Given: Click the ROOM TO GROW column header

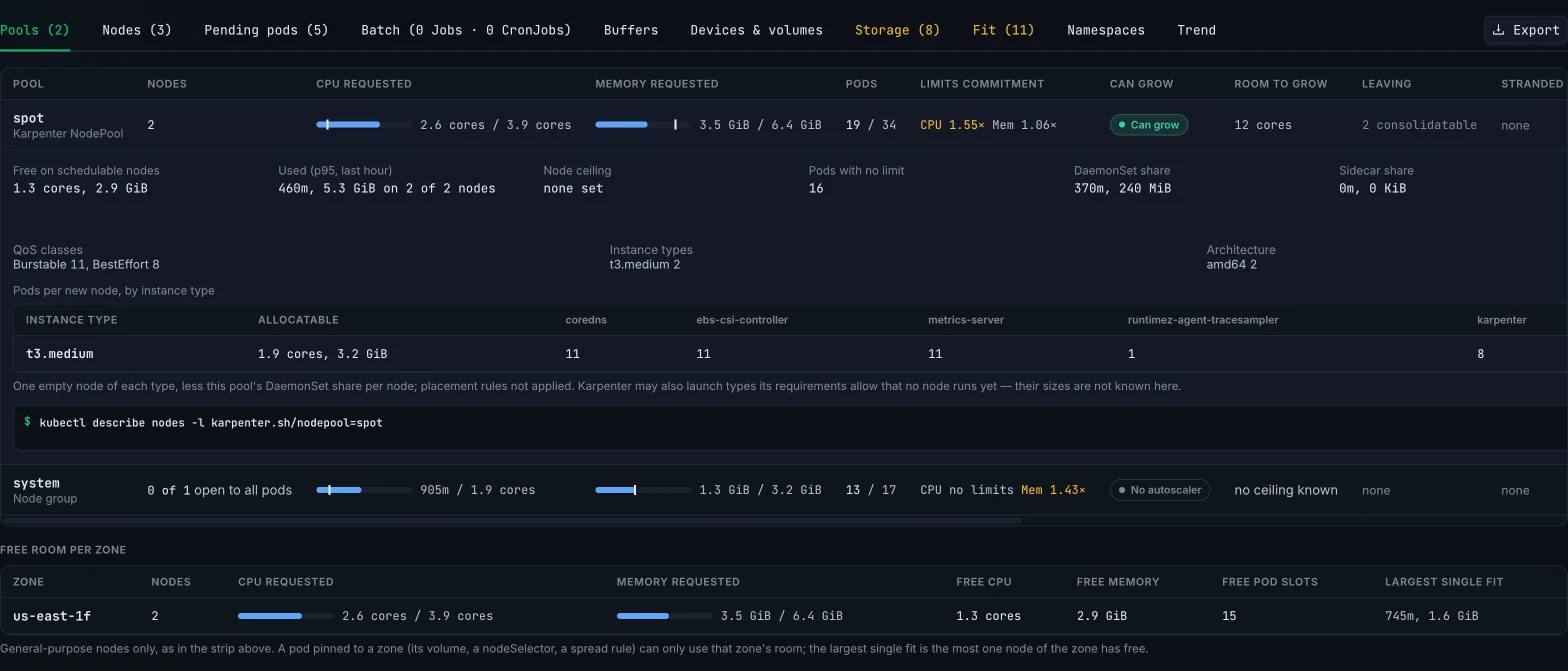Looking at the screenshot, I should pyautogui.click(x=1281, y=84).
